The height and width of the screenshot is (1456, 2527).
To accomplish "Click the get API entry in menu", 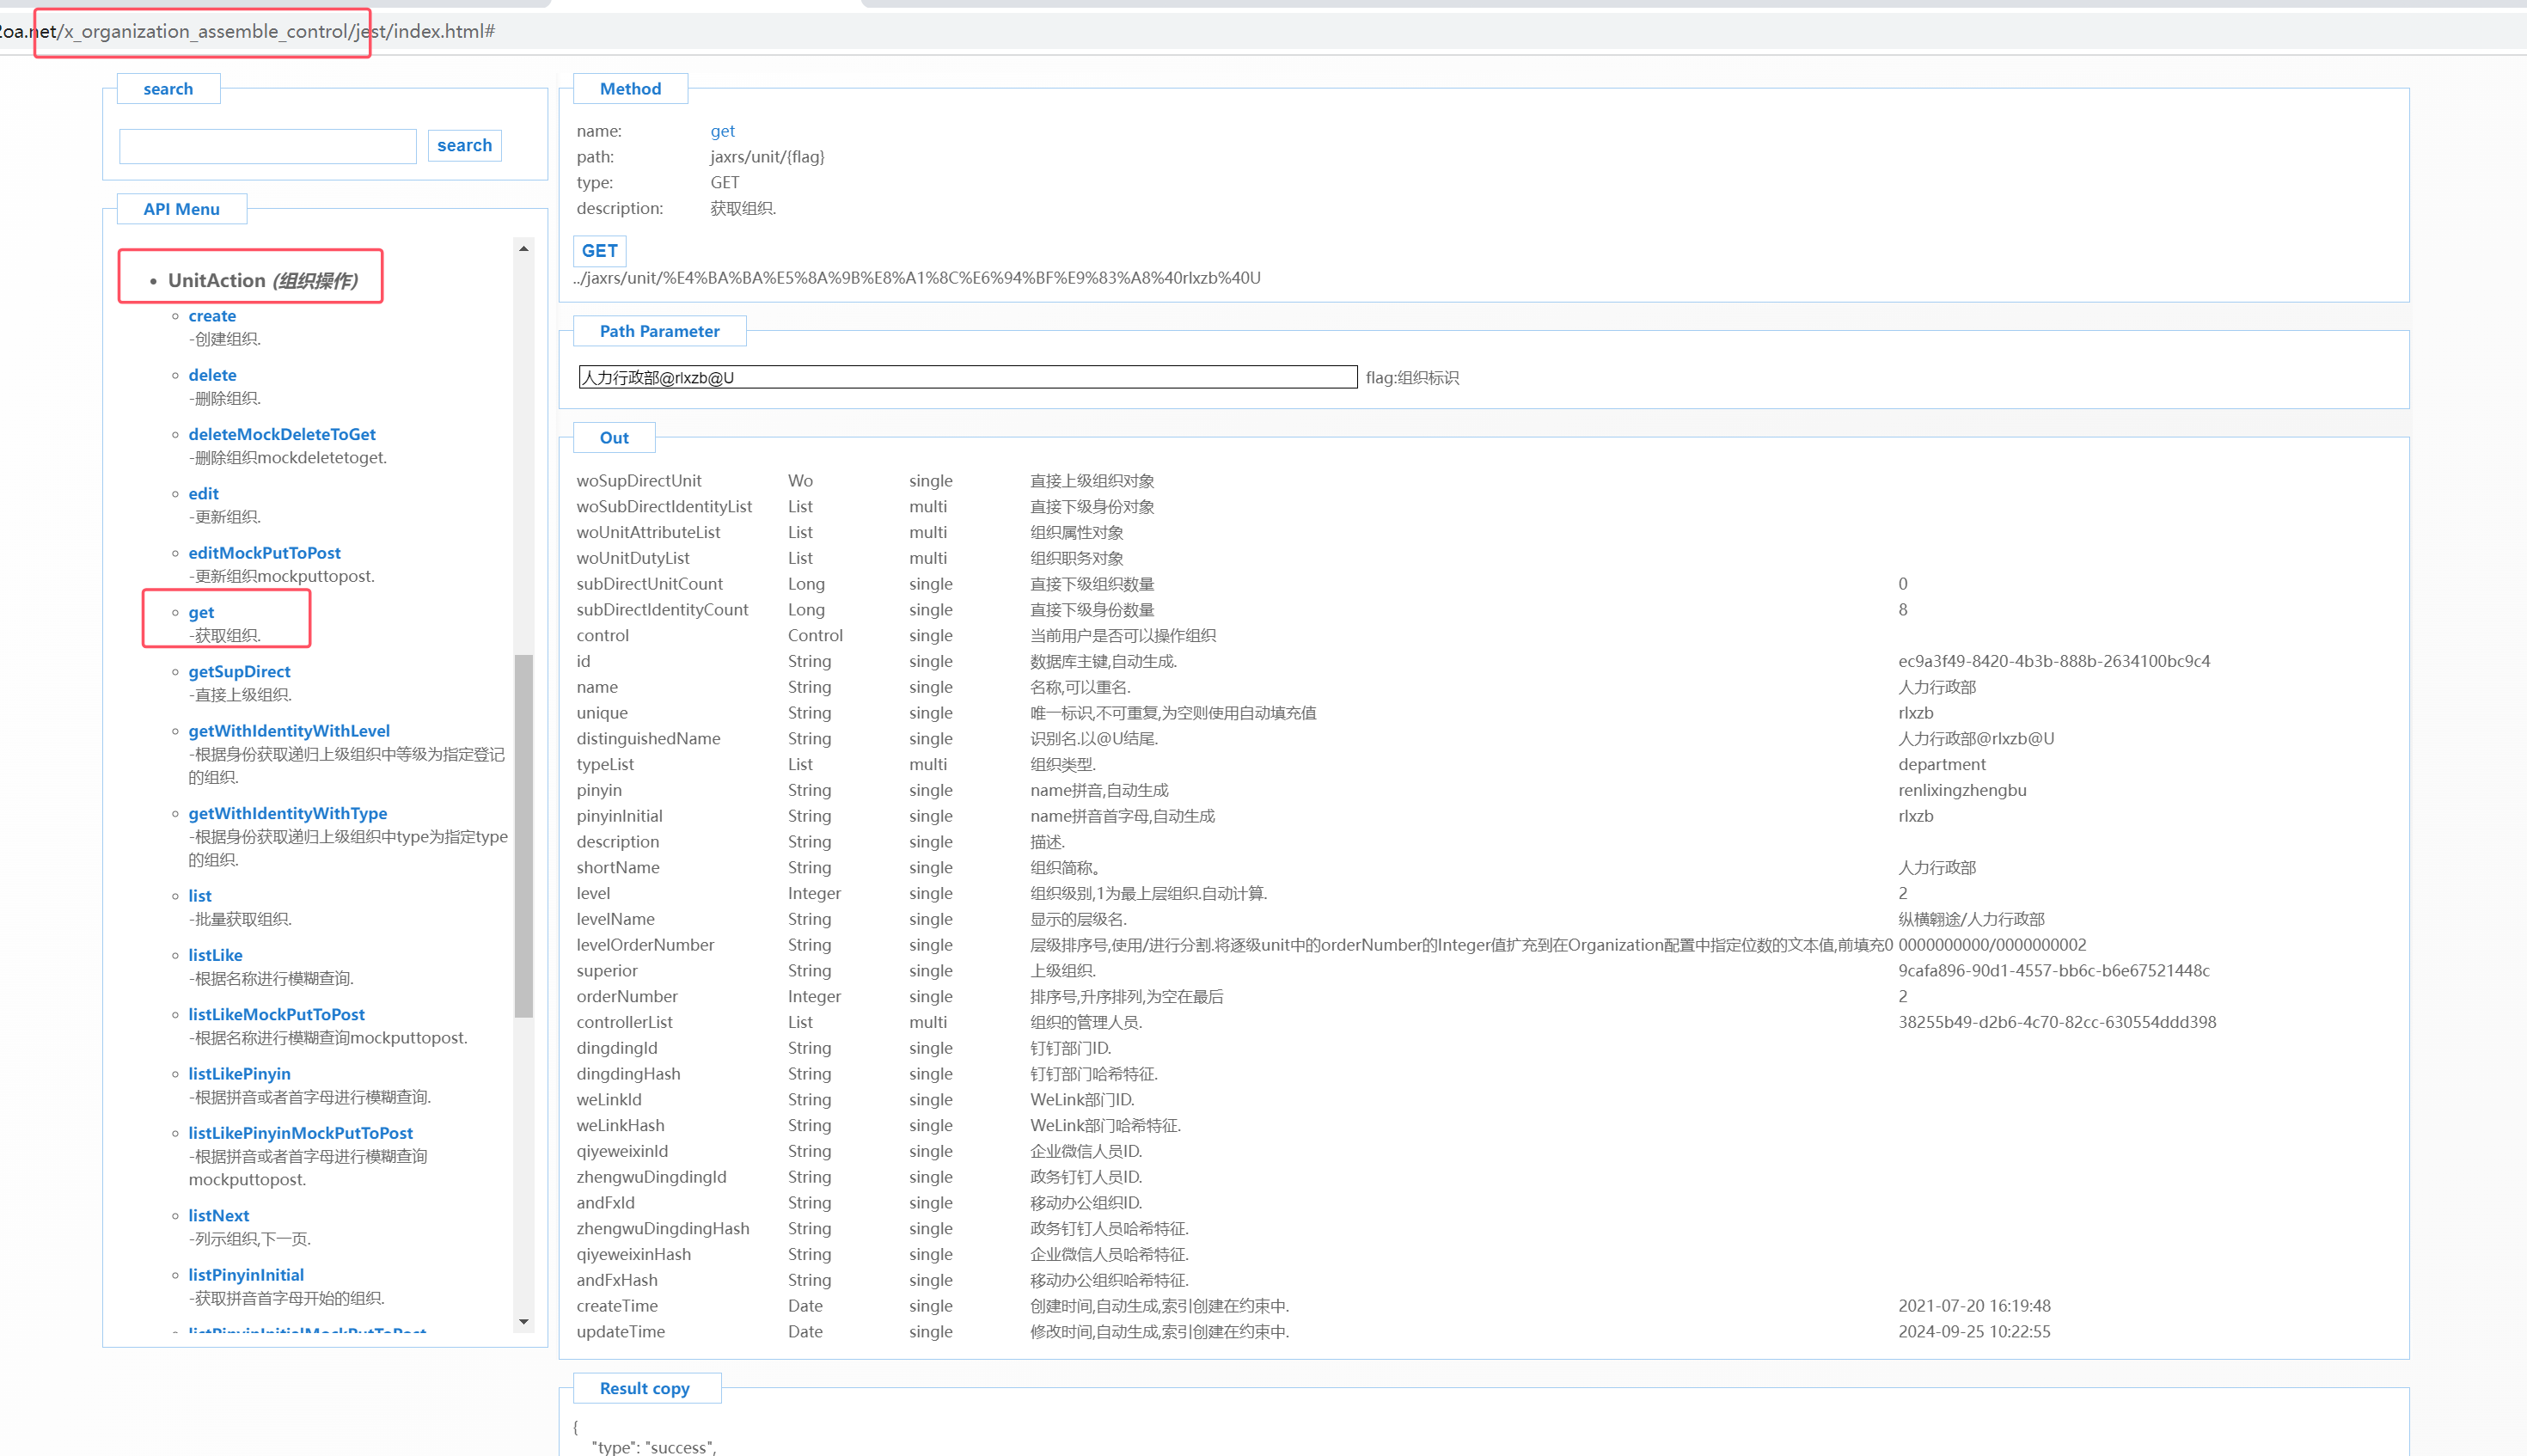I will pyautogui.click(x=201, y=613).
